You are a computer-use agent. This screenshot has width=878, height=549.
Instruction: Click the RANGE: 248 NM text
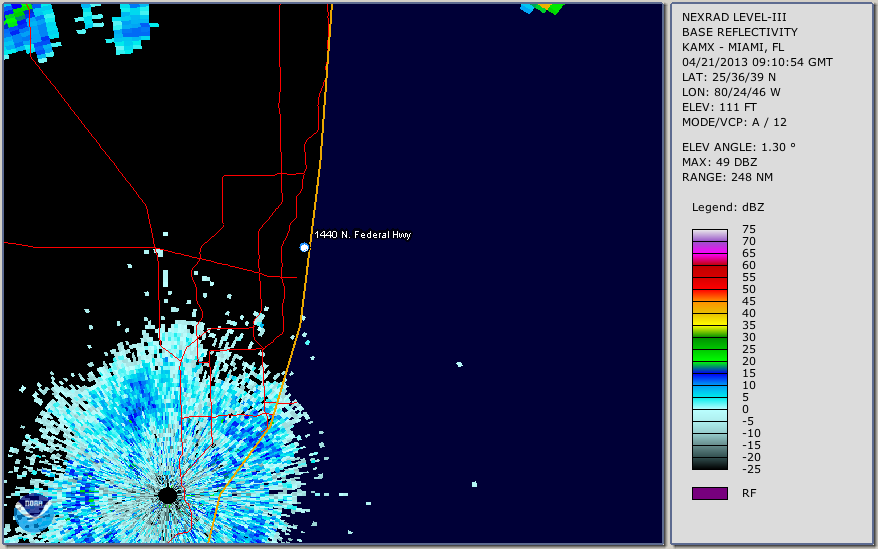coord(727,178)
